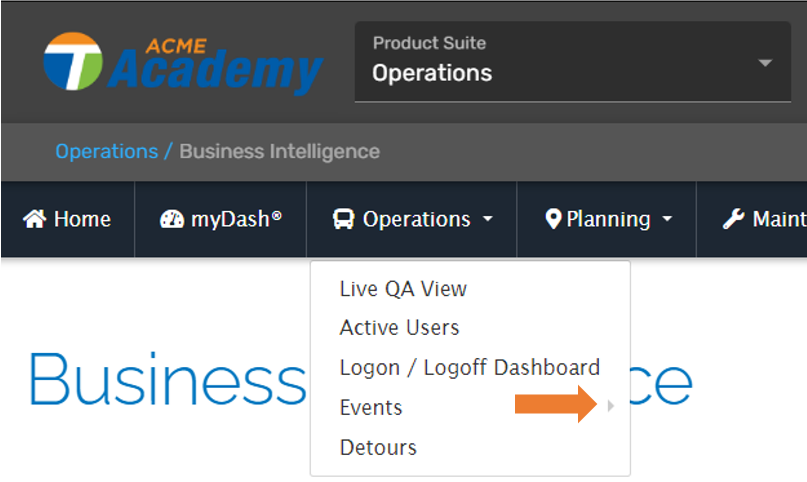This screenshot has width=807, height=482.
Task: Click the wrench icon beside Maintenance
Action: click(733, 219)
